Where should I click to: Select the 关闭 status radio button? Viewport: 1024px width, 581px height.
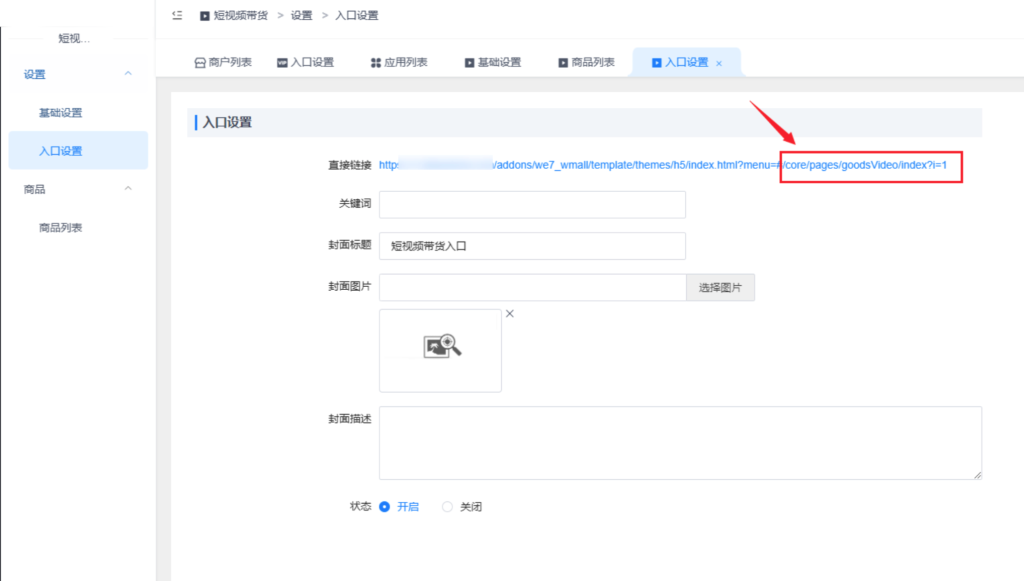click(x=447, y=507)
